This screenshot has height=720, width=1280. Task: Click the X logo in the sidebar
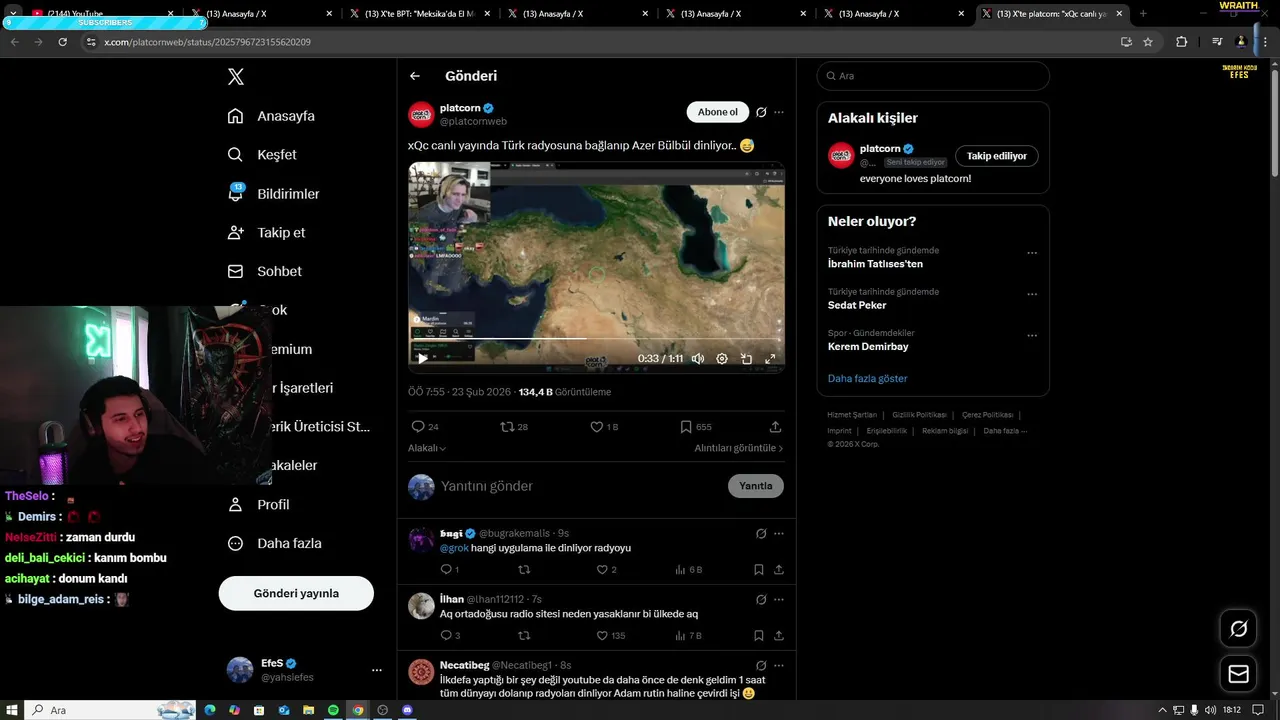click(236, 77)
